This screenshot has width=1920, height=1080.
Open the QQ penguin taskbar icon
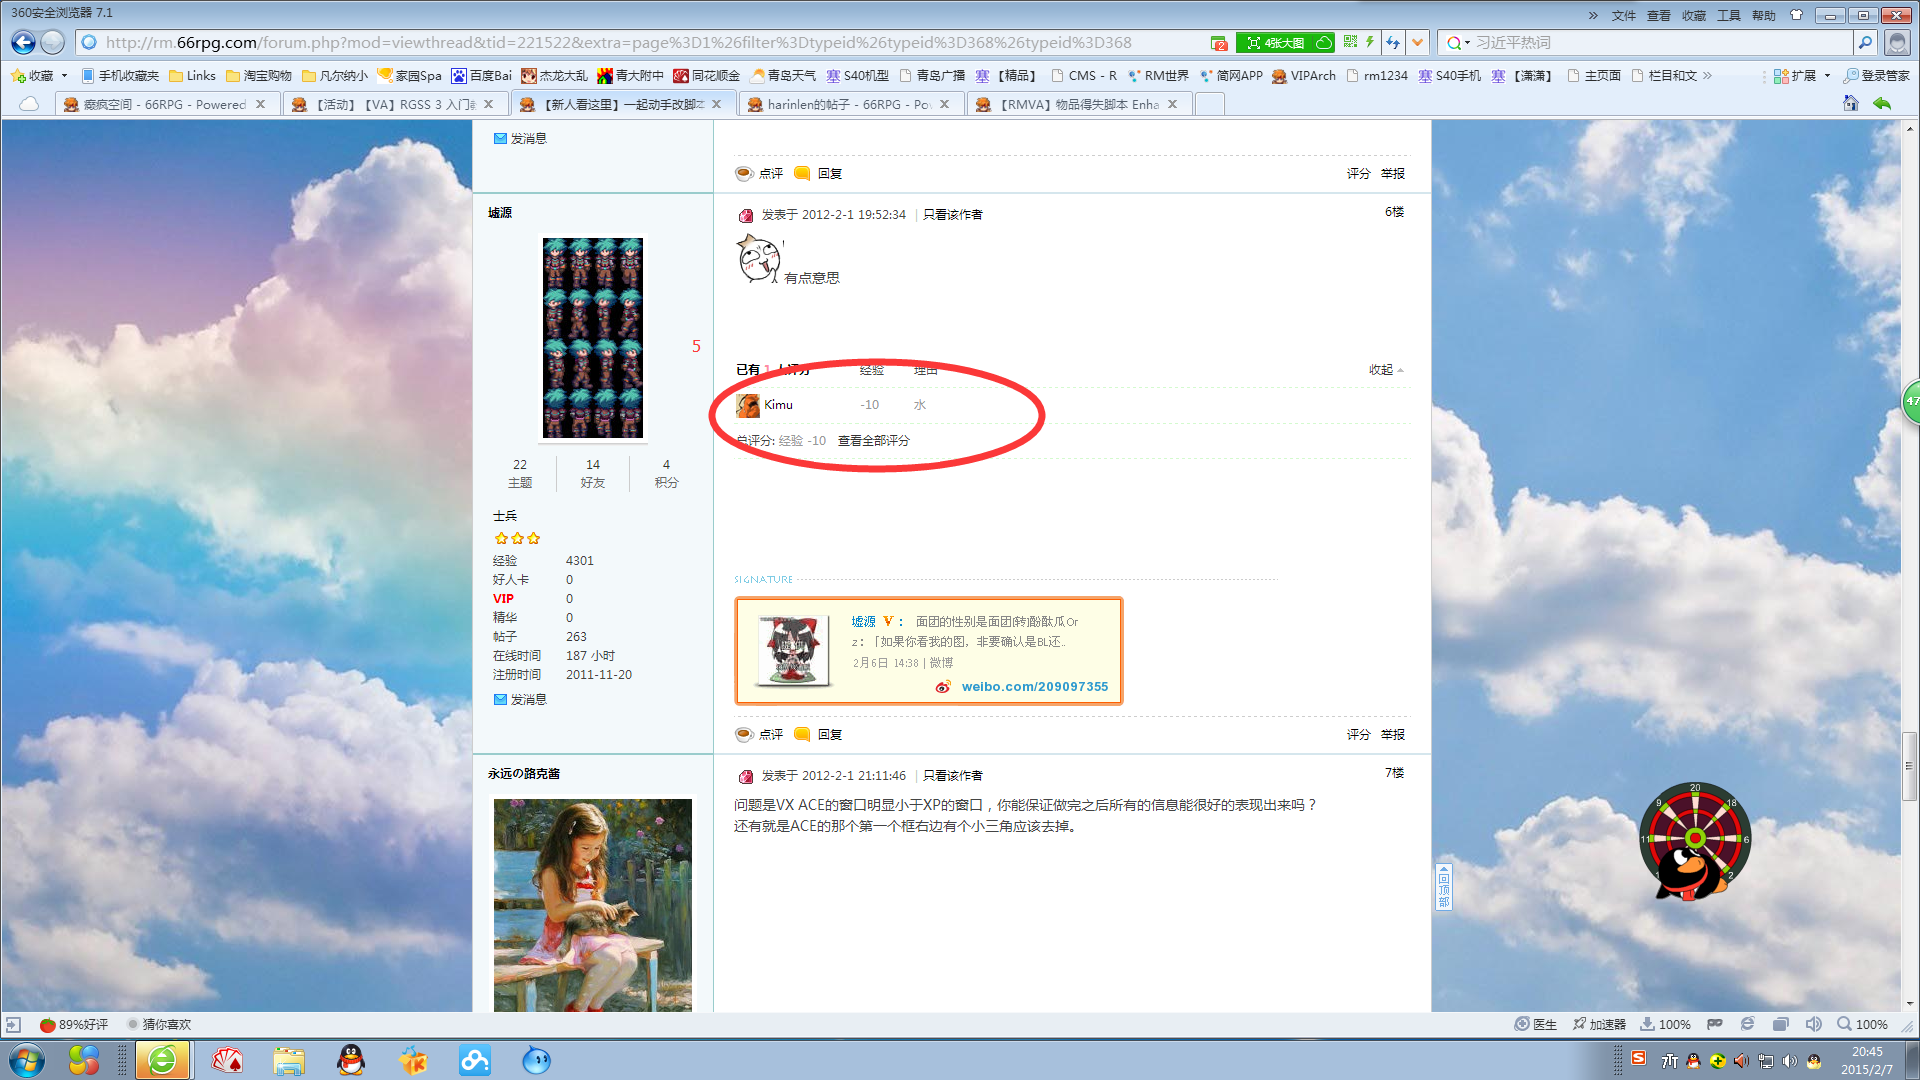coord(350,1060)
